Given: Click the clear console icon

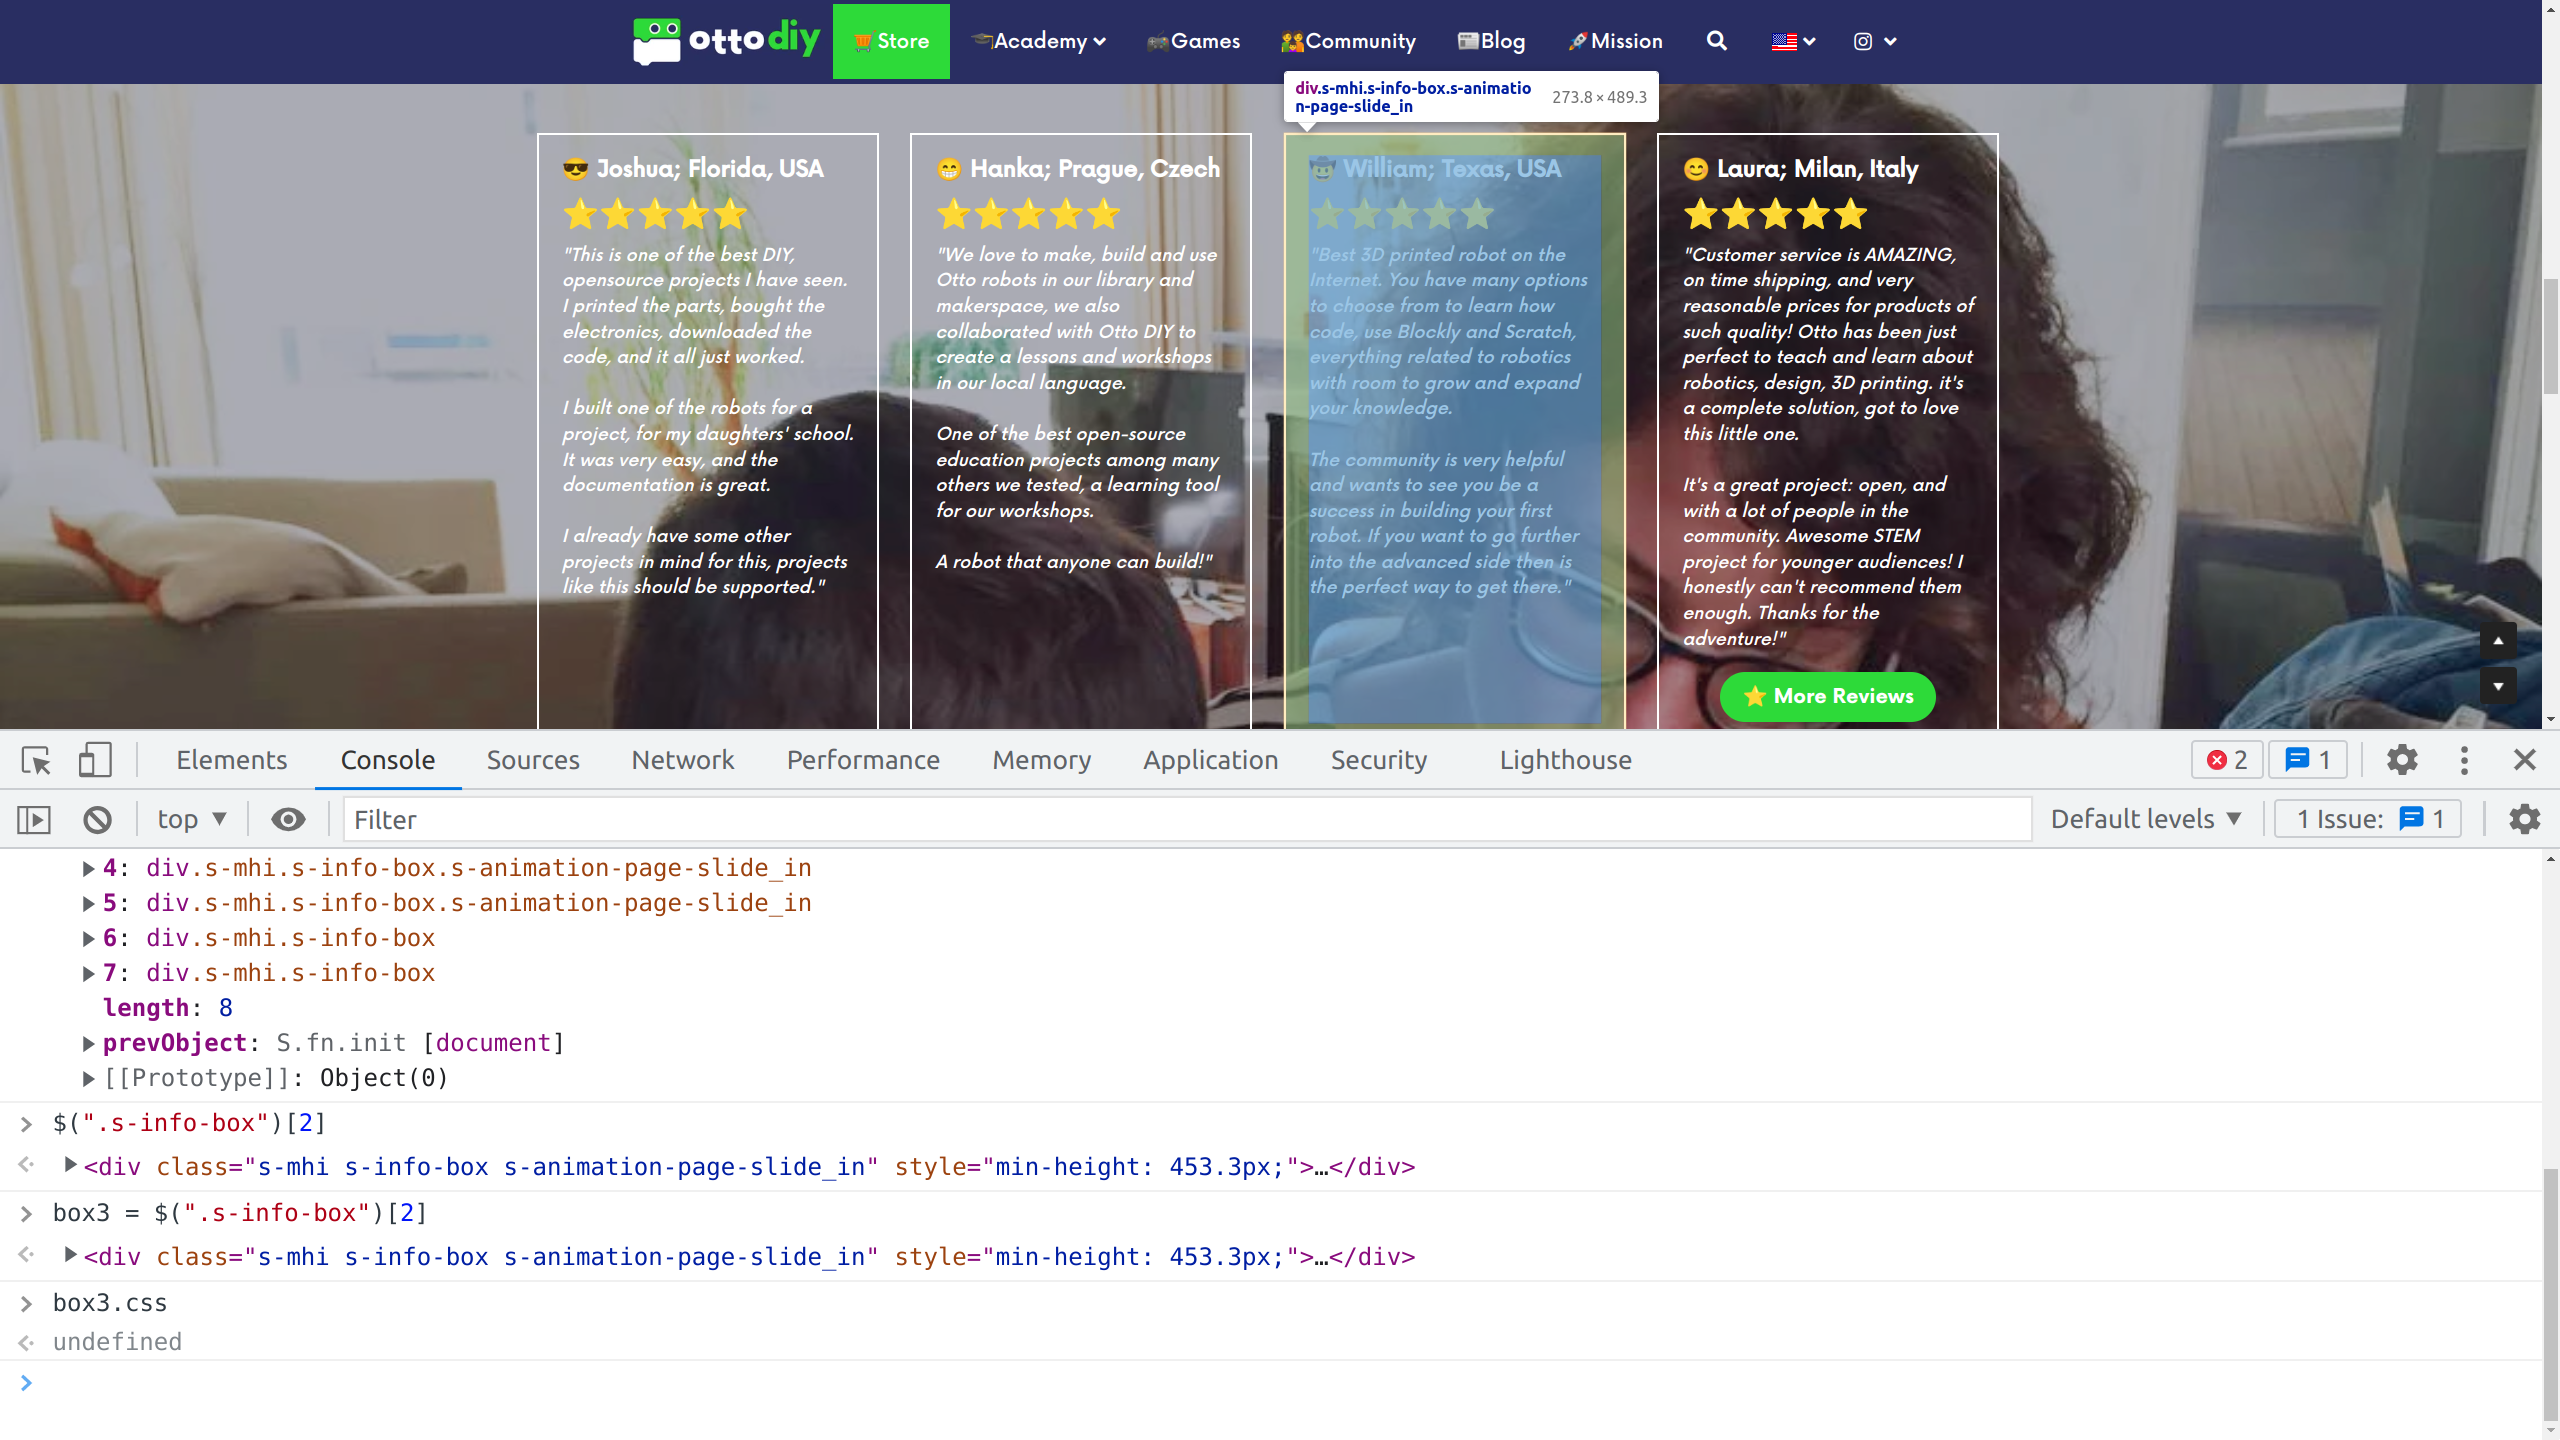Looking at the screenshot, I should (x=97, y=820).
